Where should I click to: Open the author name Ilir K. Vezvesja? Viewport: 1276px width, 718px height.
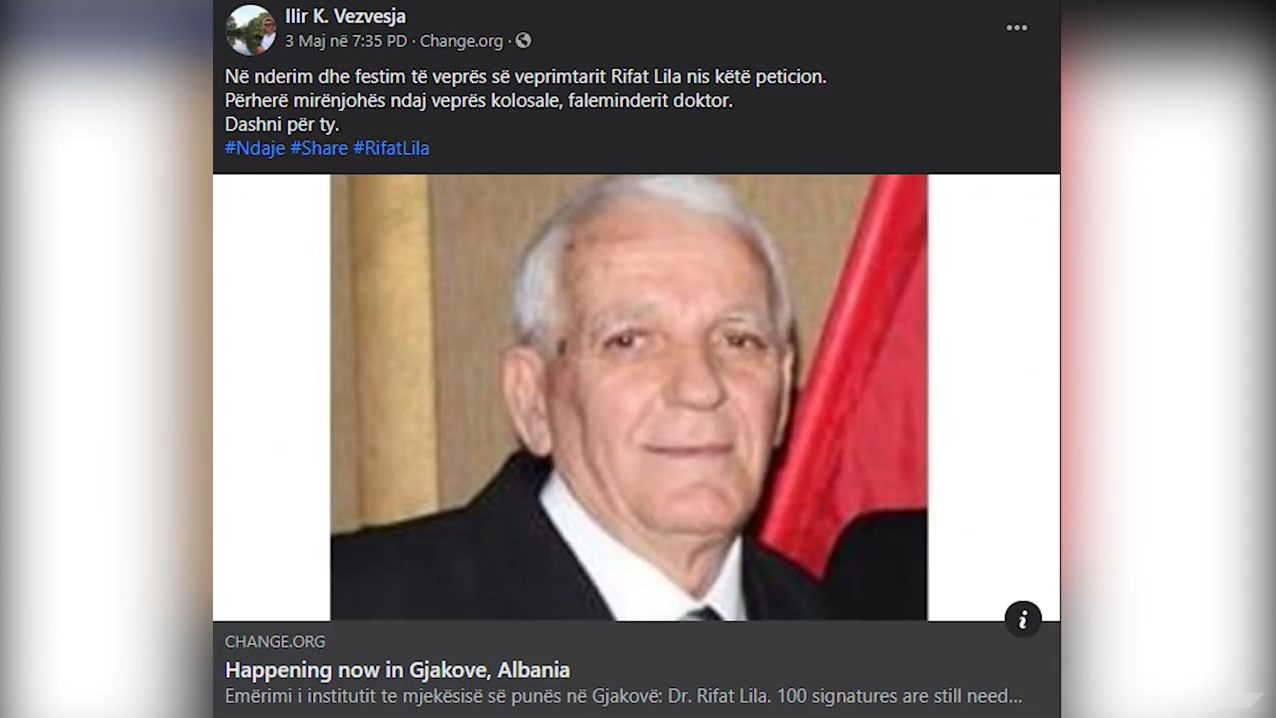[x=345, y=16]
